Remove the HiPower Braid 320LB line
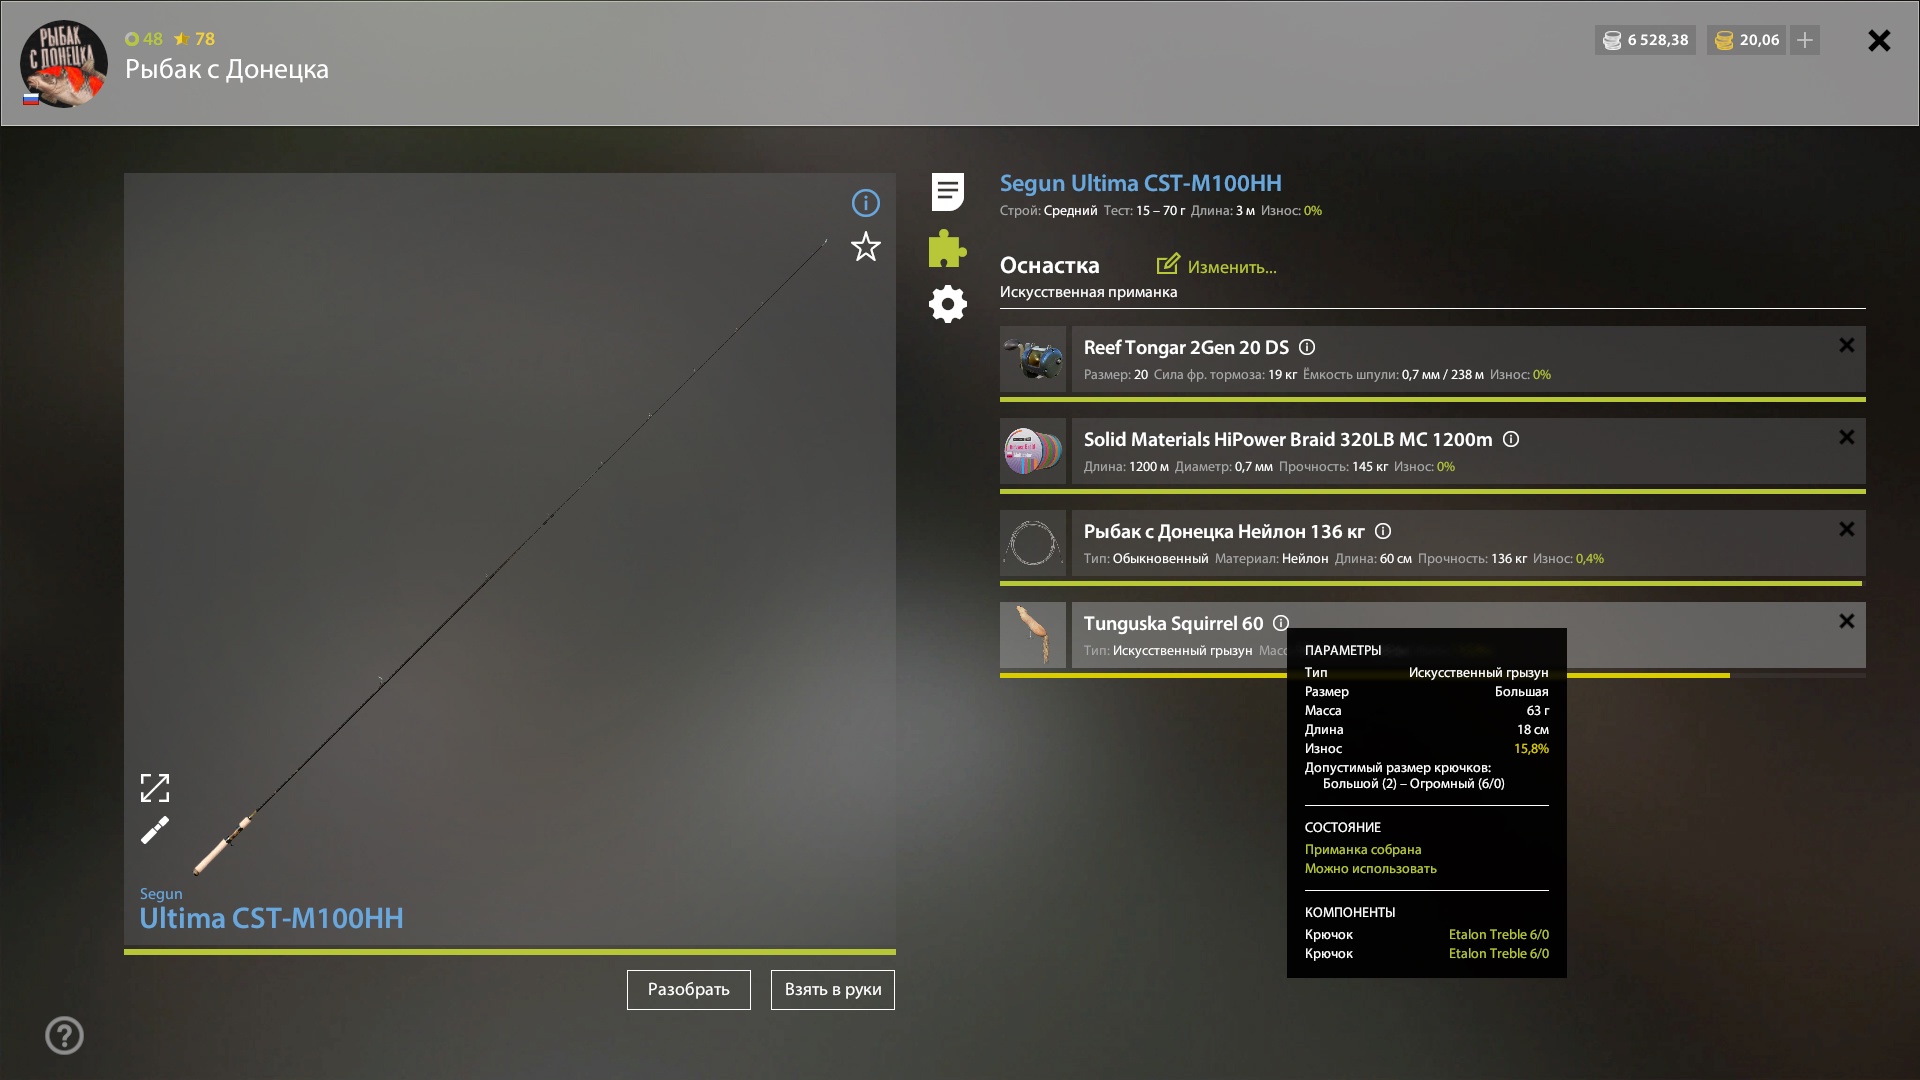The height and width of the screenshot is (1080, 1920). pyautogui.click(x=1847, y=437)
